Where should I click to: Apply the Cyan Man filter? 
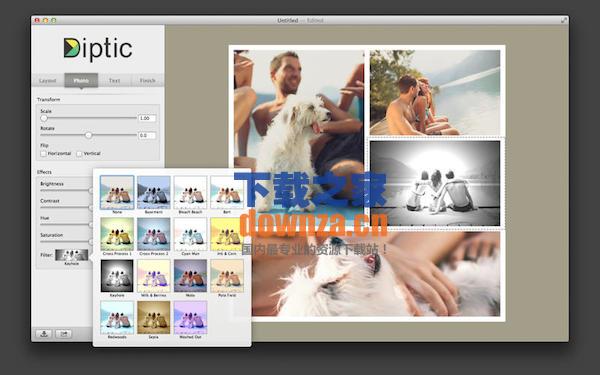(190, 234)
